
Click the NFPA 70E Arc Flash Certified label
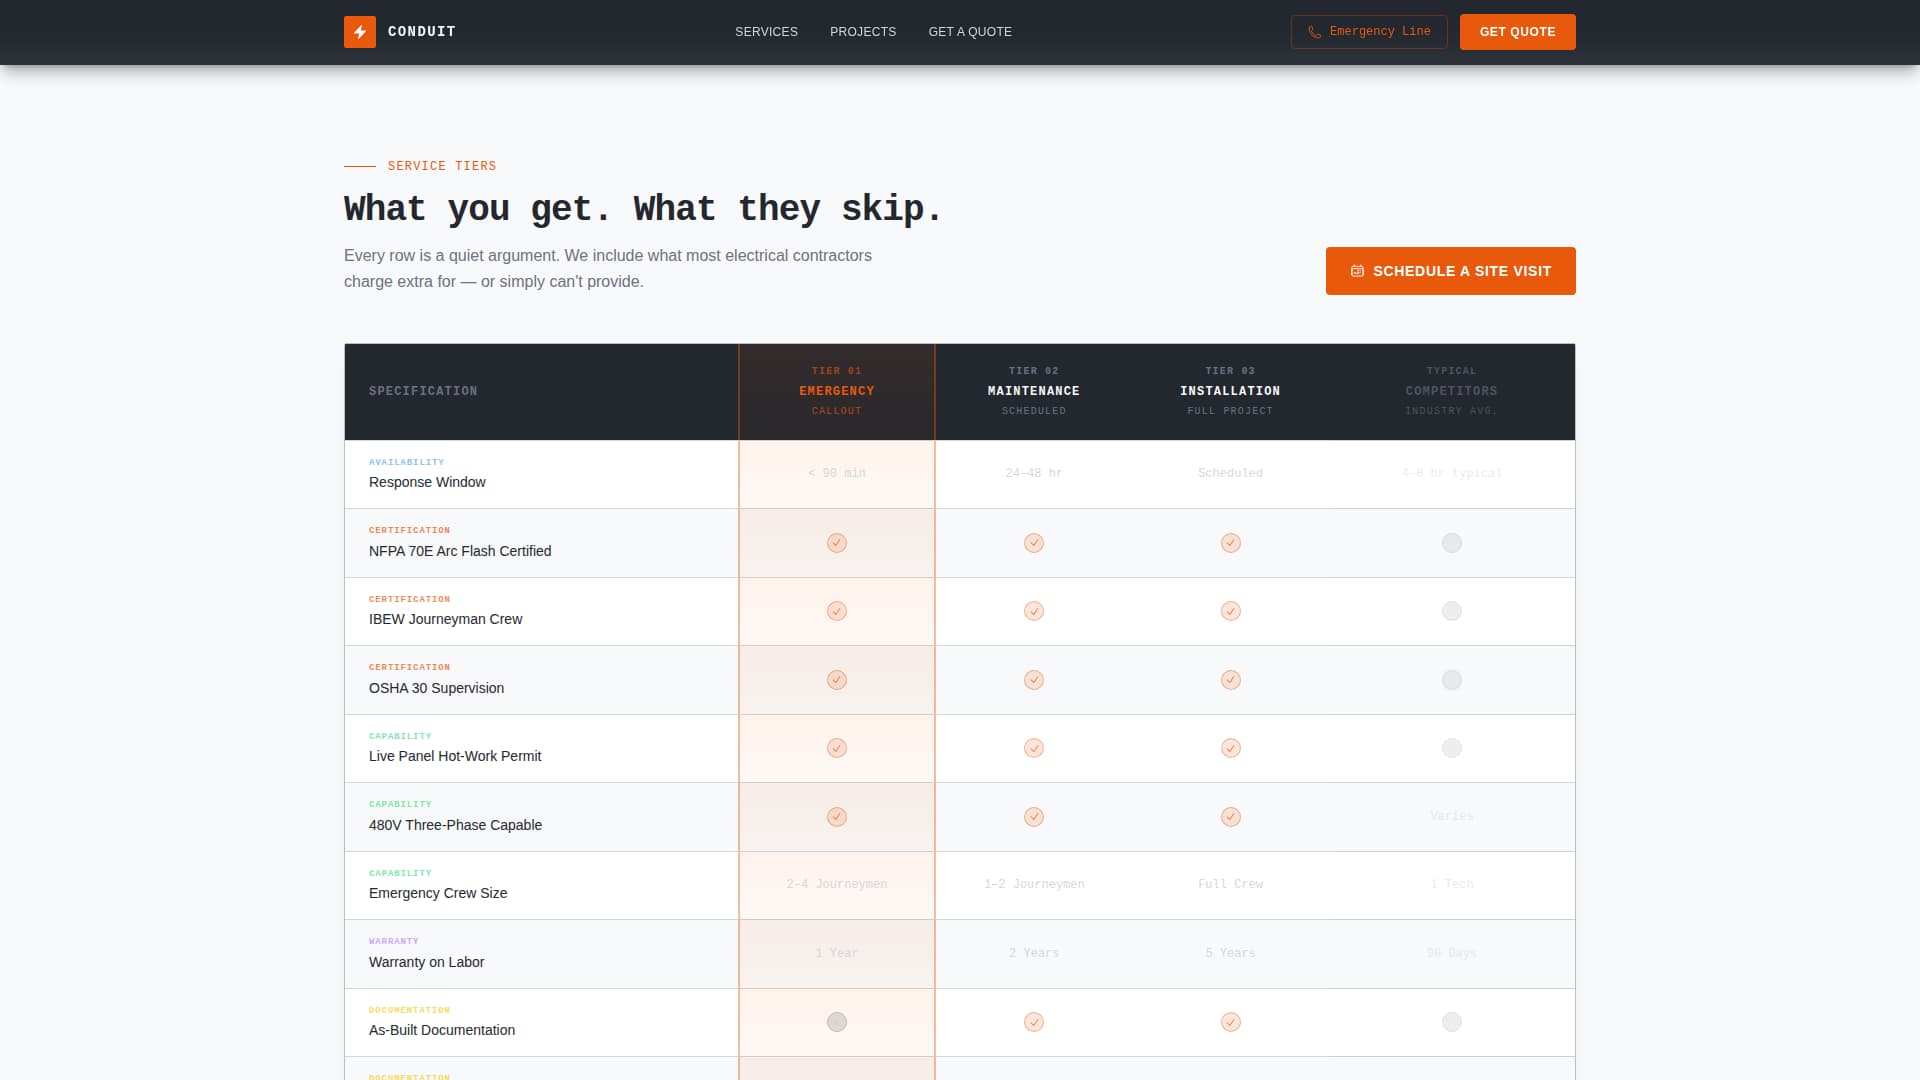(460, 551)
